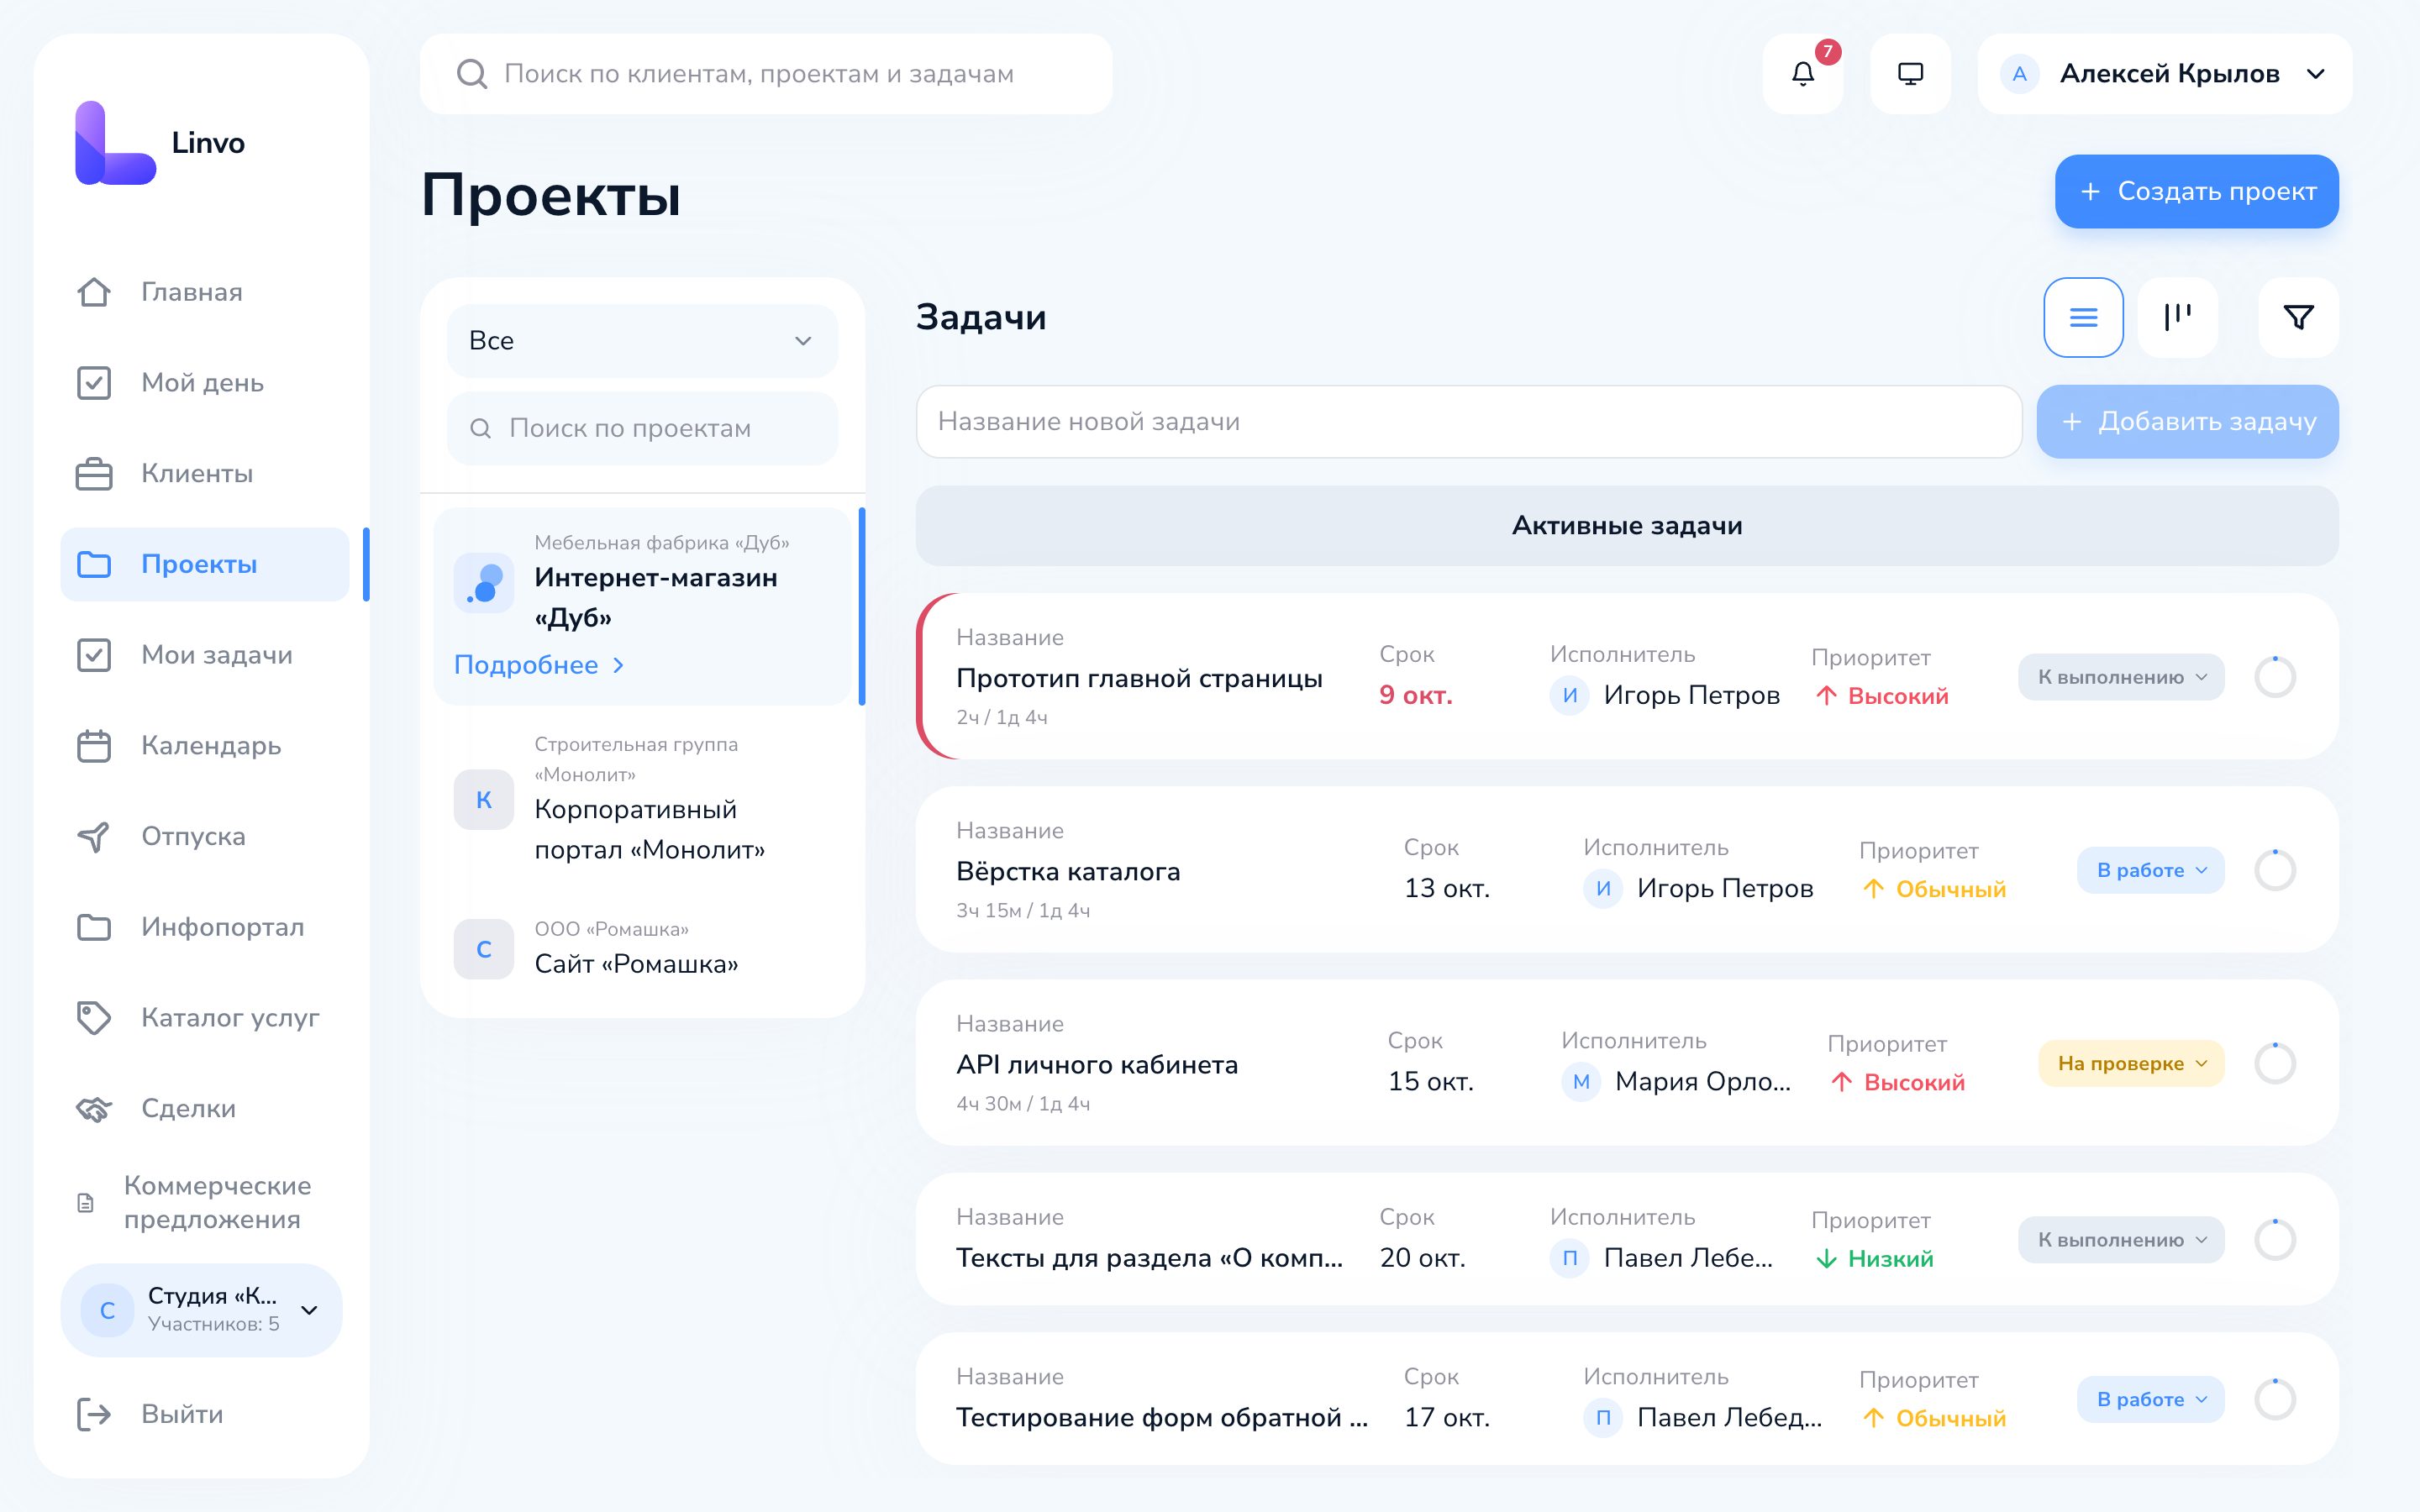
Task: Open the task filter funnel icon
Action: coord(2298,317)
